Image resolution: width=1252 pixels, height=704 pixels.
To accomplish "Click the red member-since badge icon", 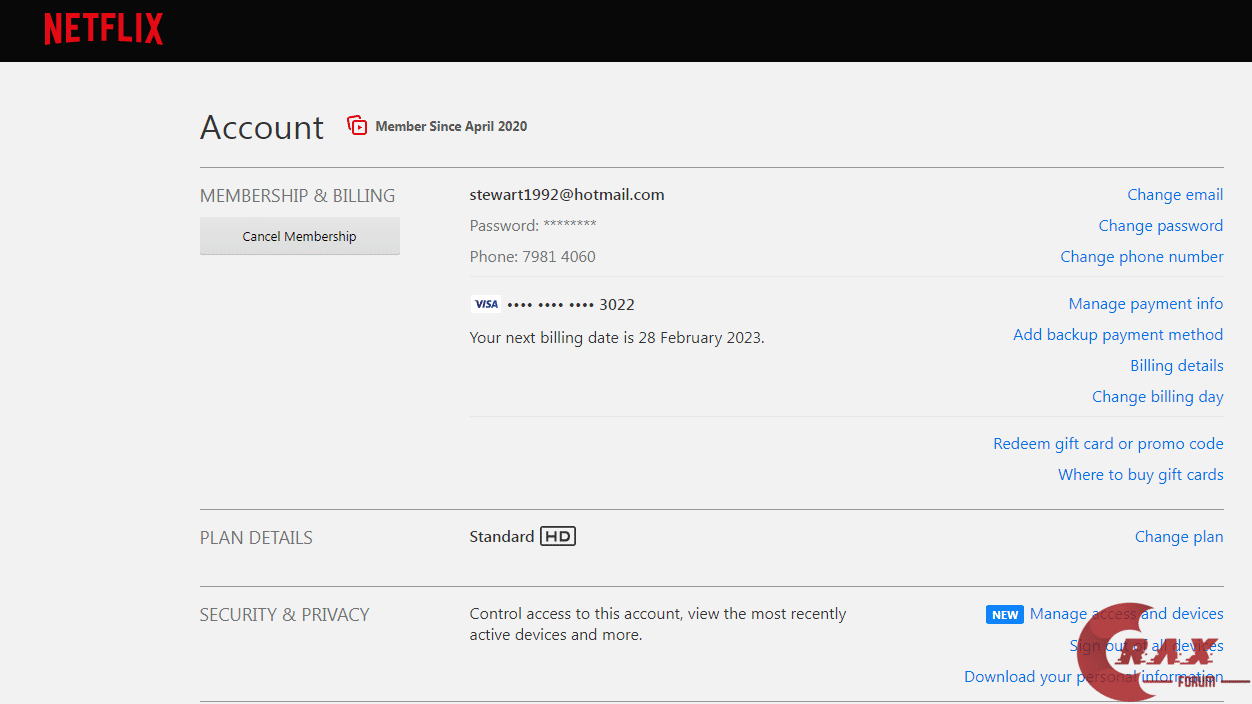I will [357, 126].
